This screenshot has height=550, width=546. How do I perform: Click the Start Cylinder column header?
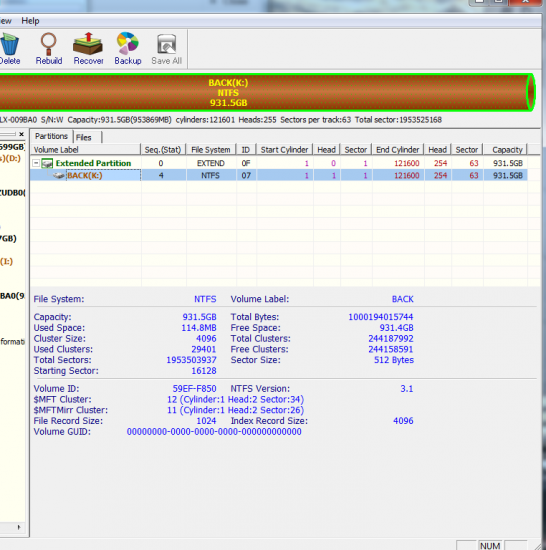pos(284,150)
